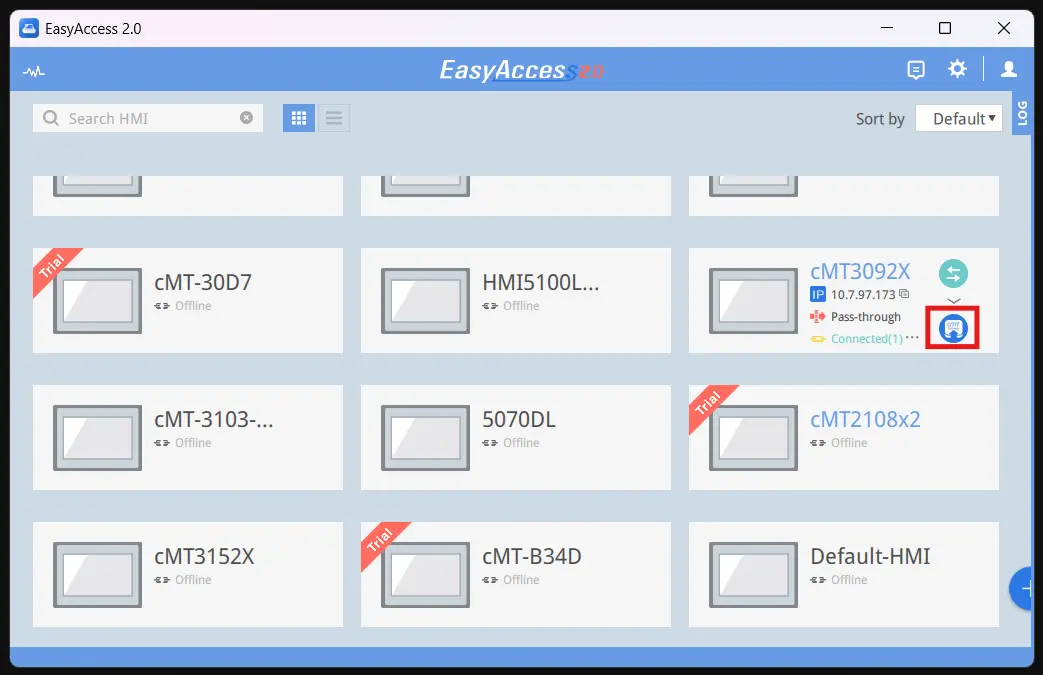Click the teal data transfer icon on cMT3092X
This screenshot has height=675, width=1043.
tap(953, 273)
